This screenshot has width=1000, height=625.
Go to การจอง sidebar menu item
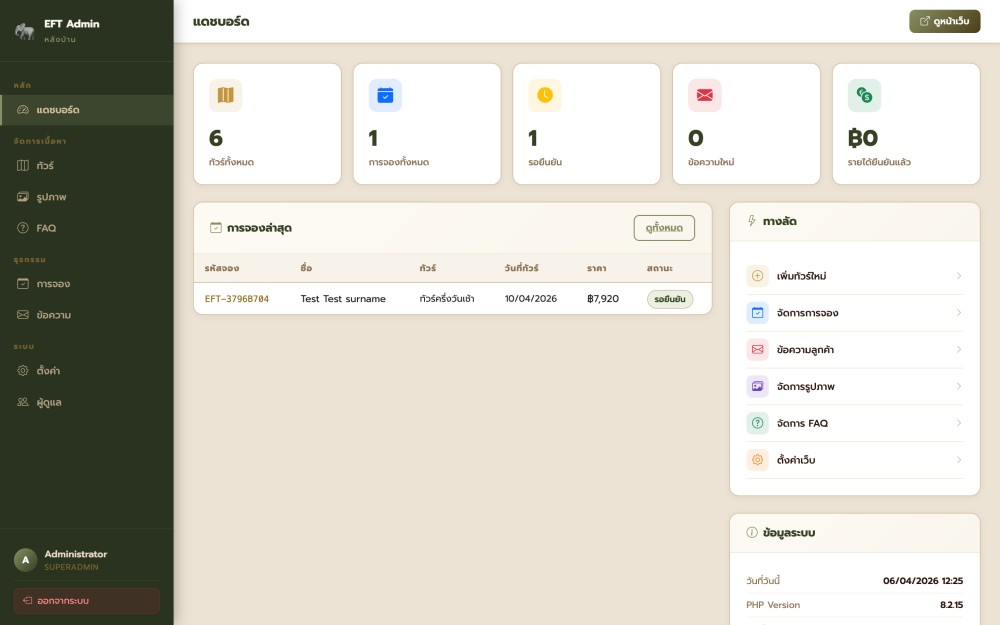pos(53,283)
